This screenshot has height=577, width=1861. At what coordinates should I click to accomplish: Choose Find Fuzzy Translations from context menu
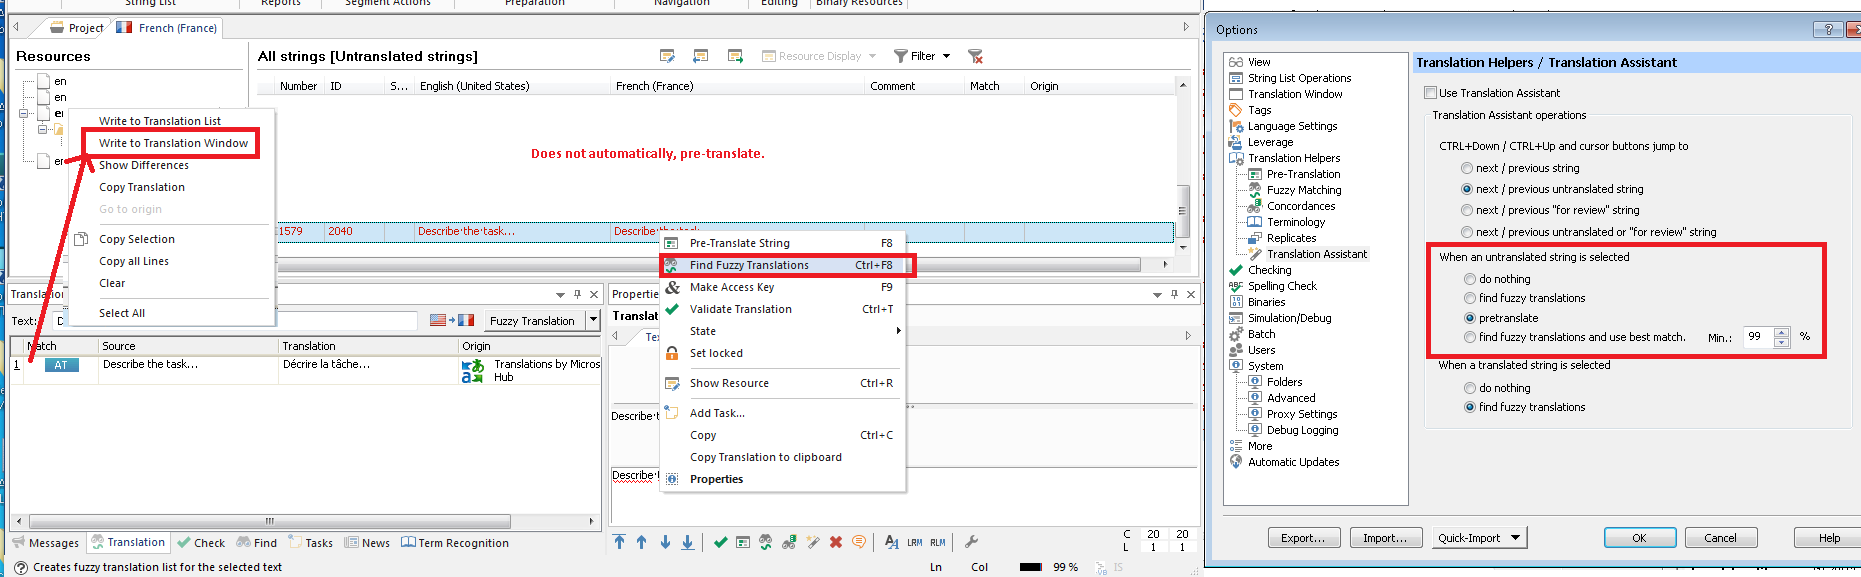(x=749, y=265)
